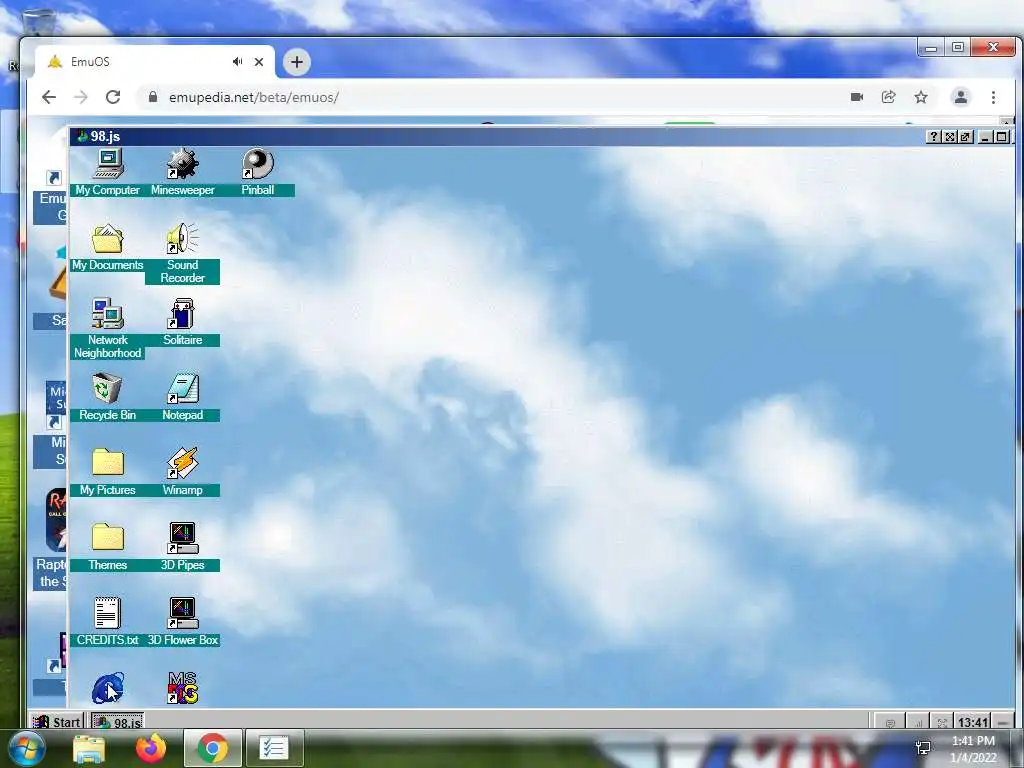Click the Chrome forward arrow

pyautogui.click(x=81, y=97)
